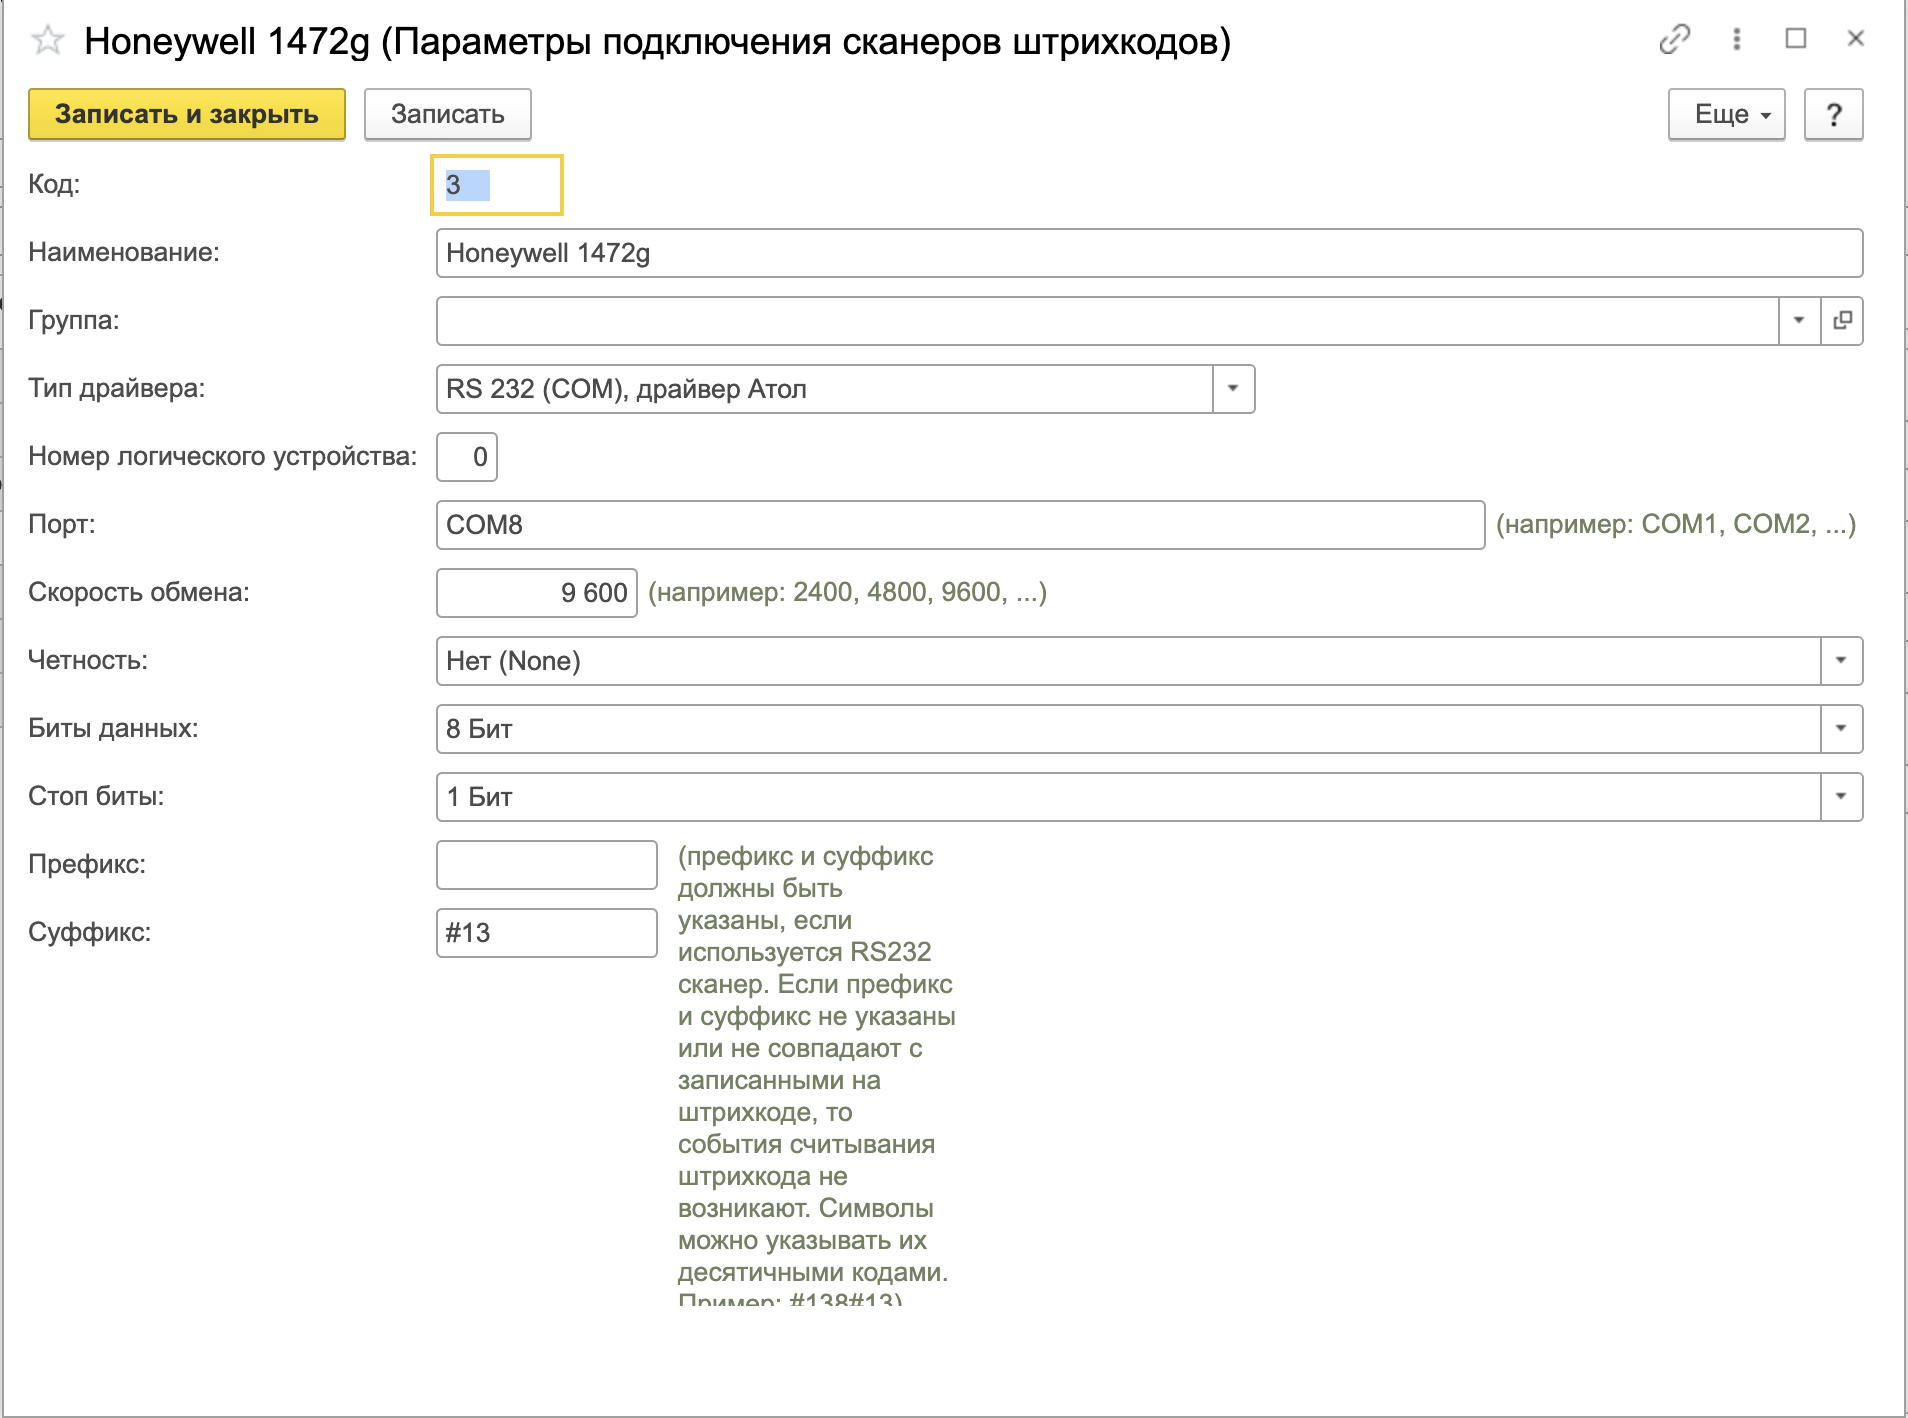
Task: Add form to favorites with star icon
Action: (48, 41)
